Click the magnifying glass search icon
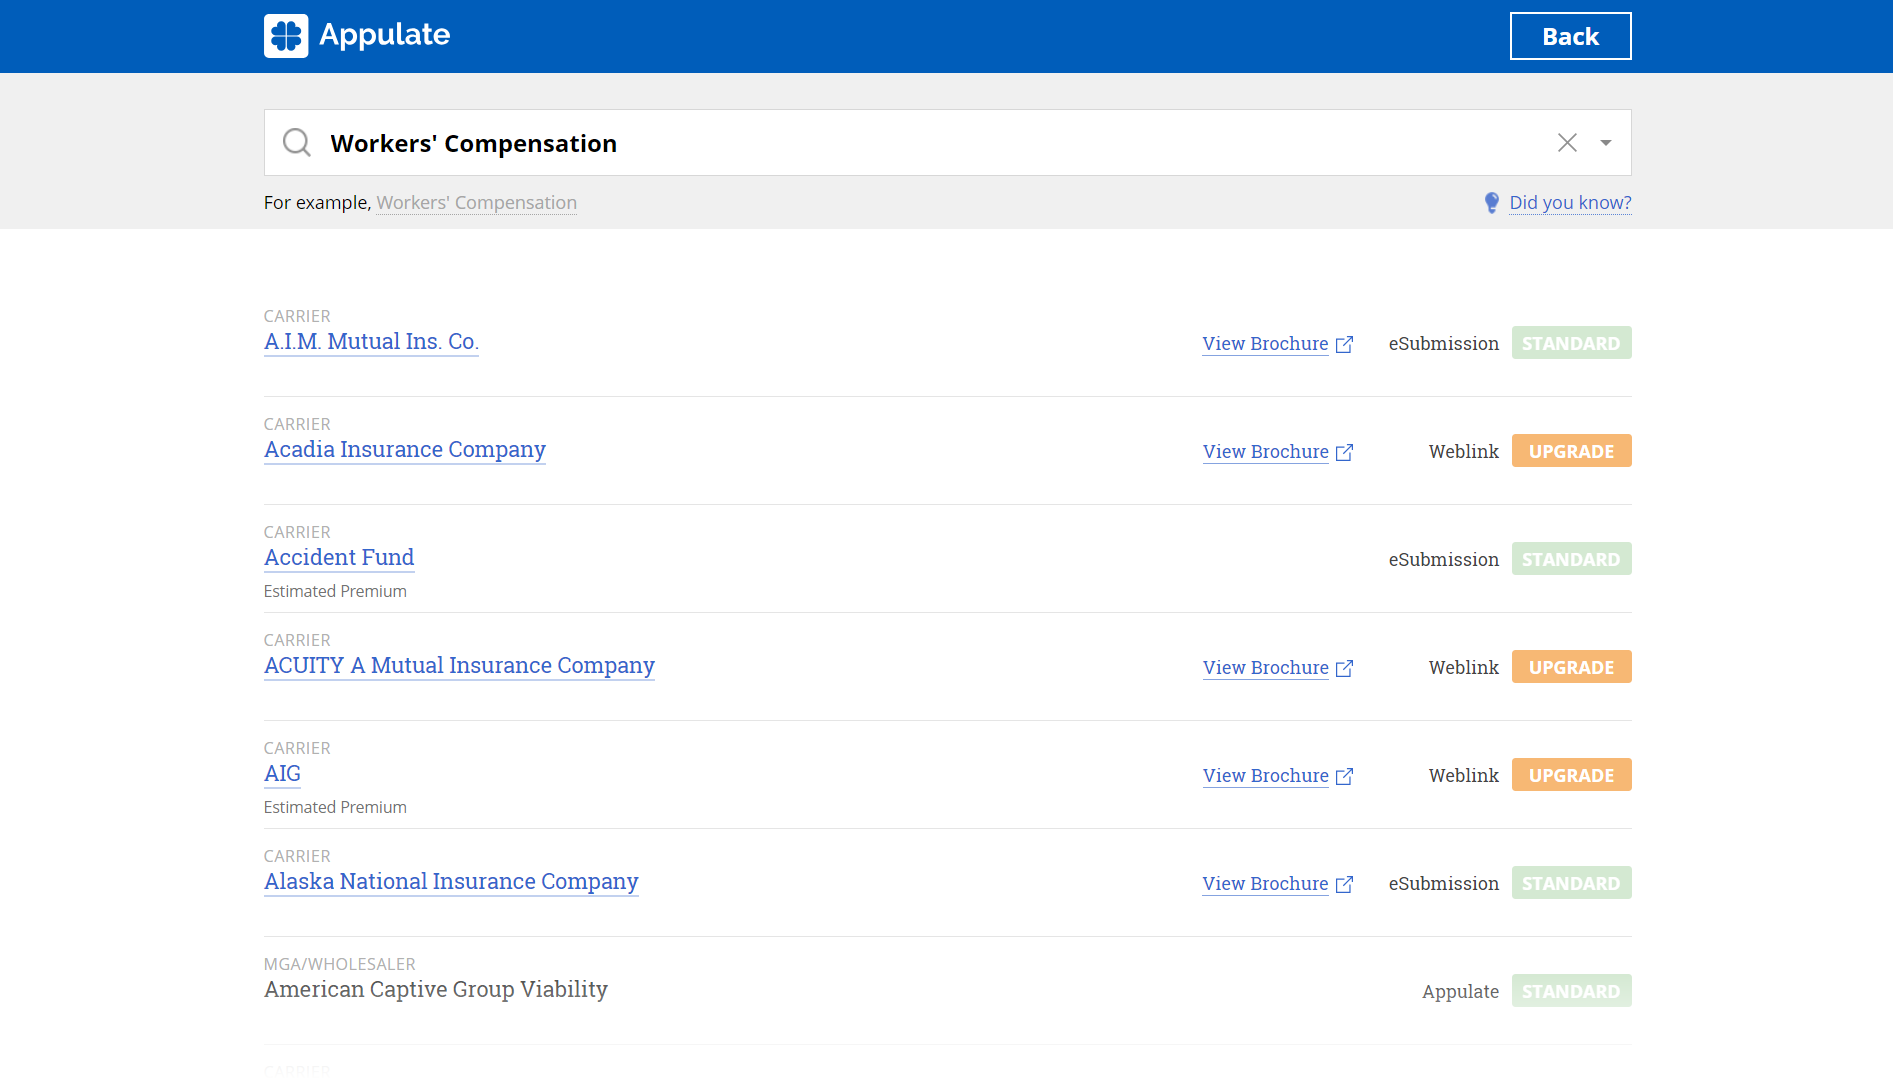 296,143
